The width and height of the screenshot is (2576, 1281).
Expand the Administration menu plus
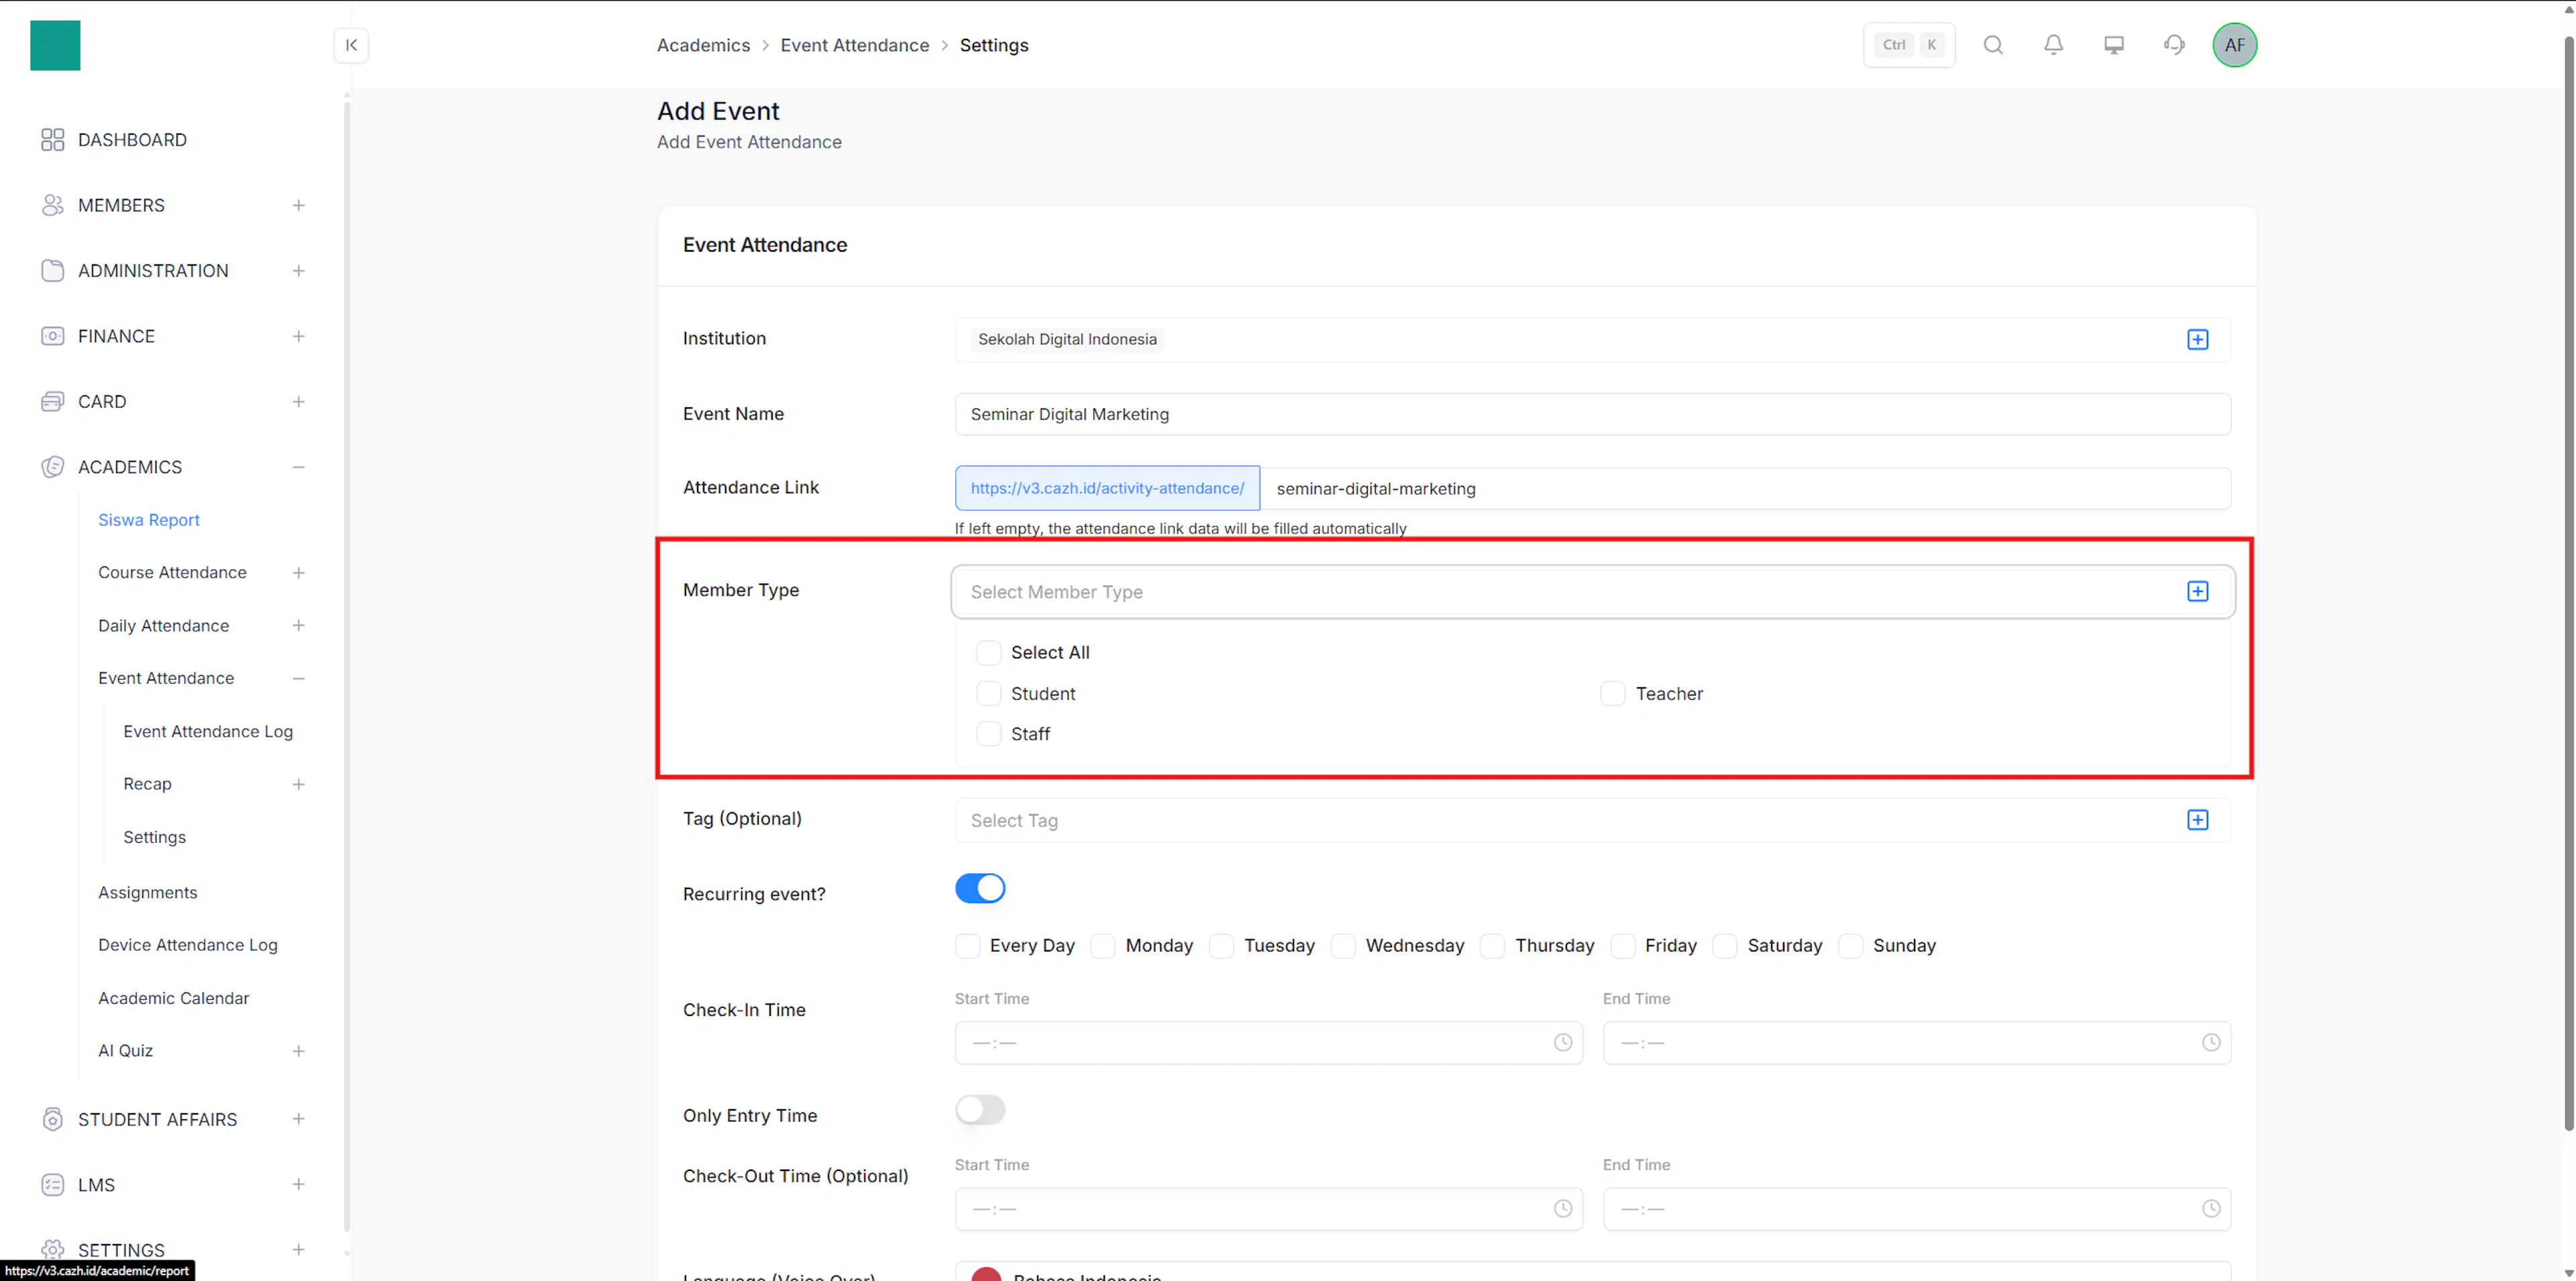click(298, 271)
